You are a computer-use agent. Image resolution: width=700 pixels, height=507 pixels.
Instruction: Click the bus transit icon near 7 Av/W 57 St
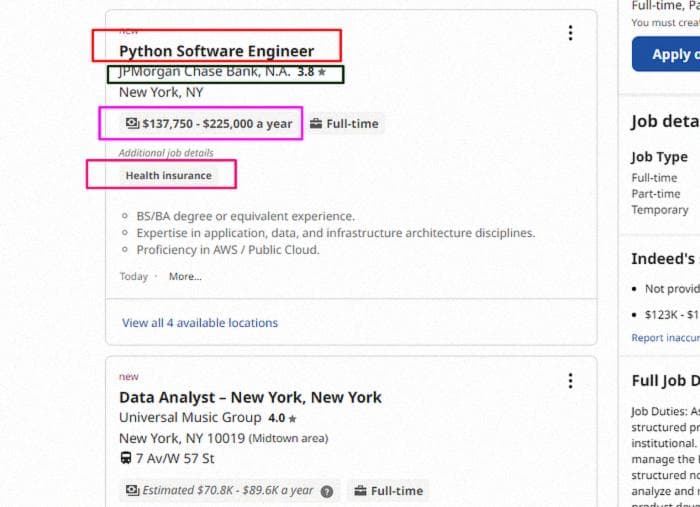pyautogui.click(x=126, y=458)
